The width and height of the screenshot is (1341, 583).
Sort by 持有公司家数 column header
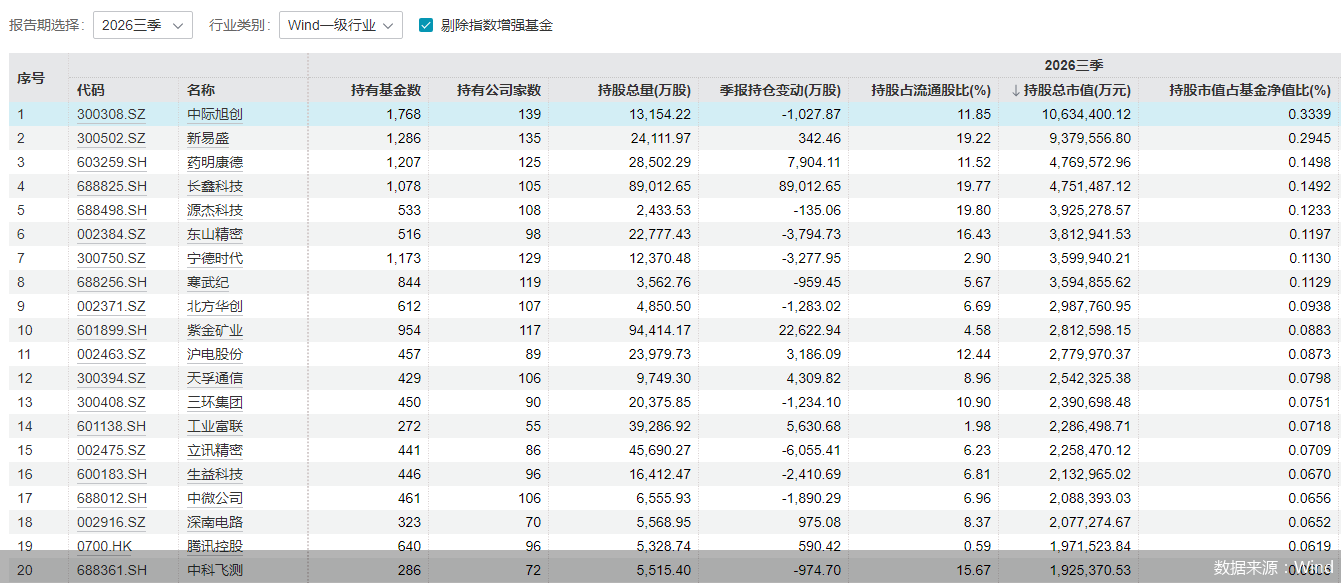click(x=499, y=90)
